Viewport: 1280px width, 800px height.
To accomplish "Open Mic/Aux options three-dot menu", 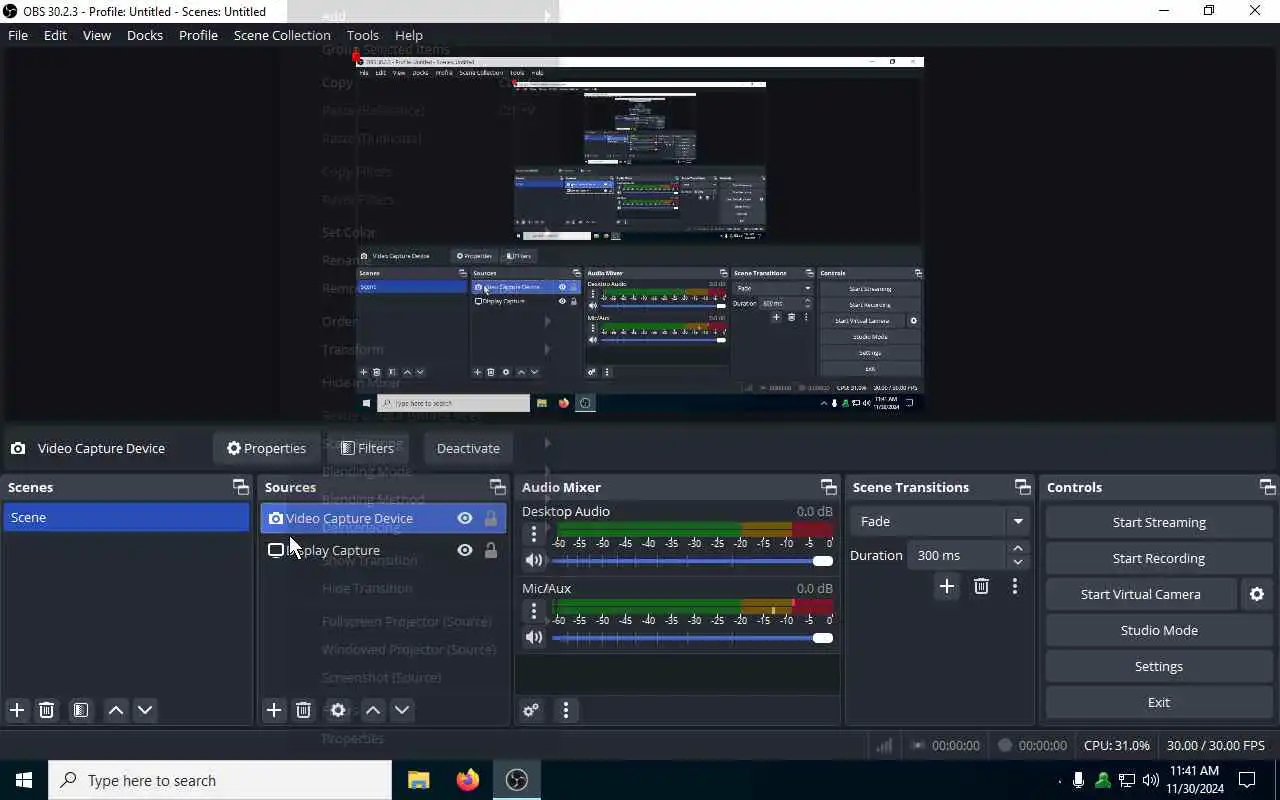I will point(534,610).
